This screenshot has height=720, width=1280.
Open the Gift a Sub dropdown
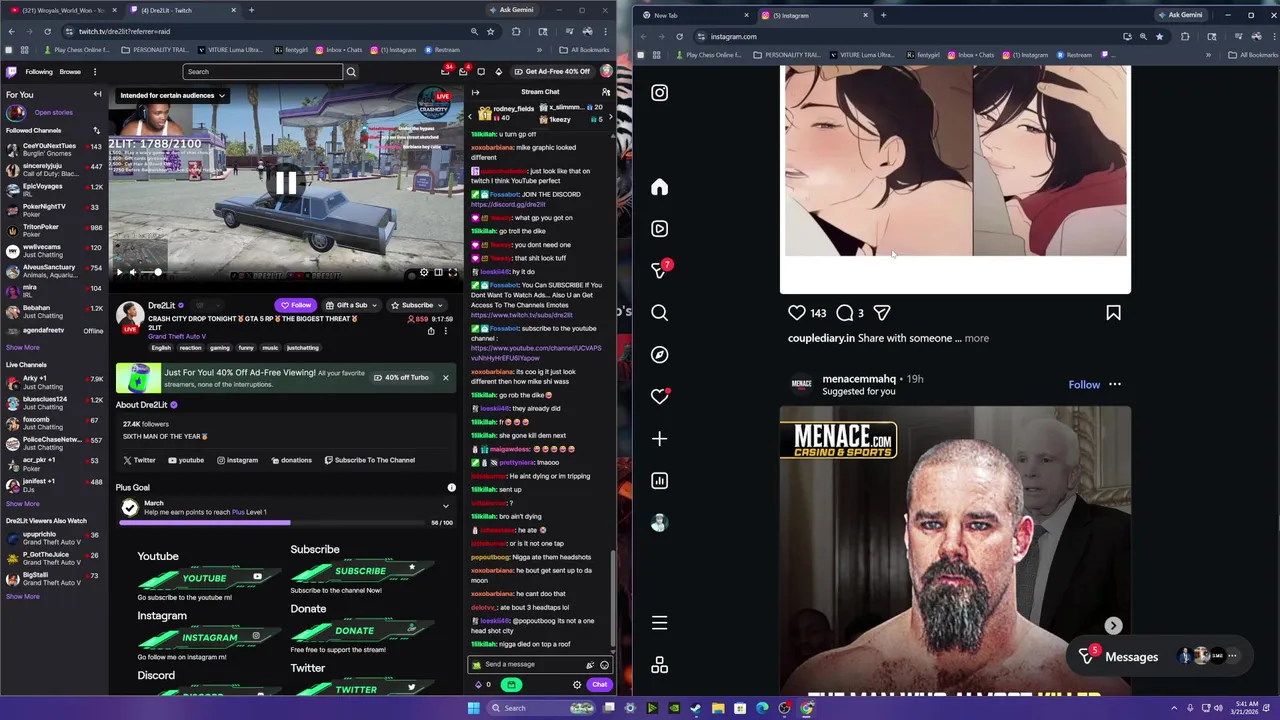[352, 305]
